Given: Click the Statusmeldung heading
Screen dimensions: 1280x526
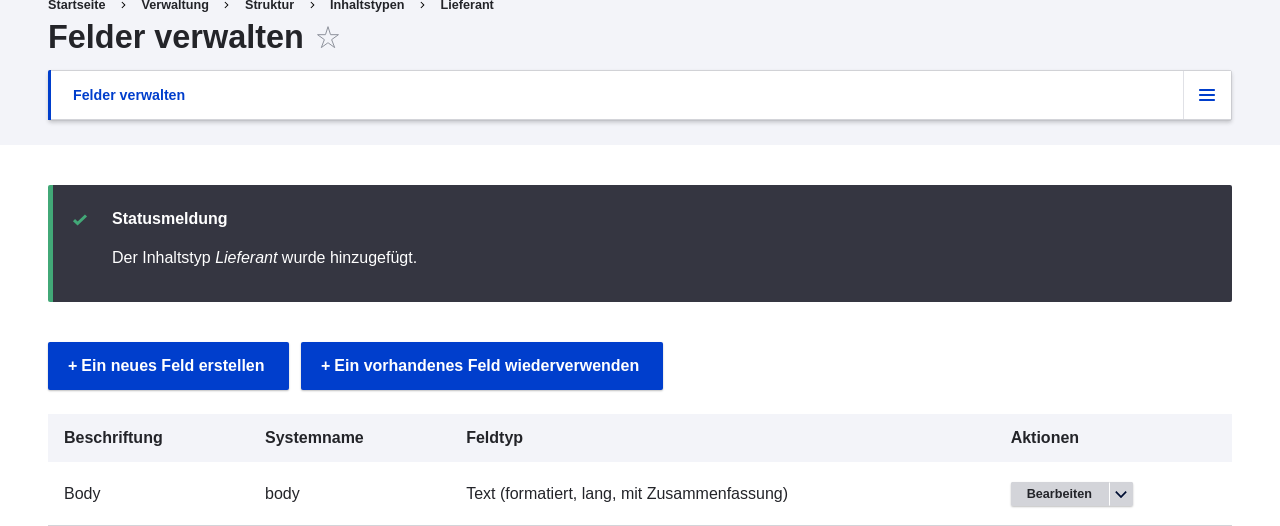Looking at the screenshot, I should [x=170, y=219].
